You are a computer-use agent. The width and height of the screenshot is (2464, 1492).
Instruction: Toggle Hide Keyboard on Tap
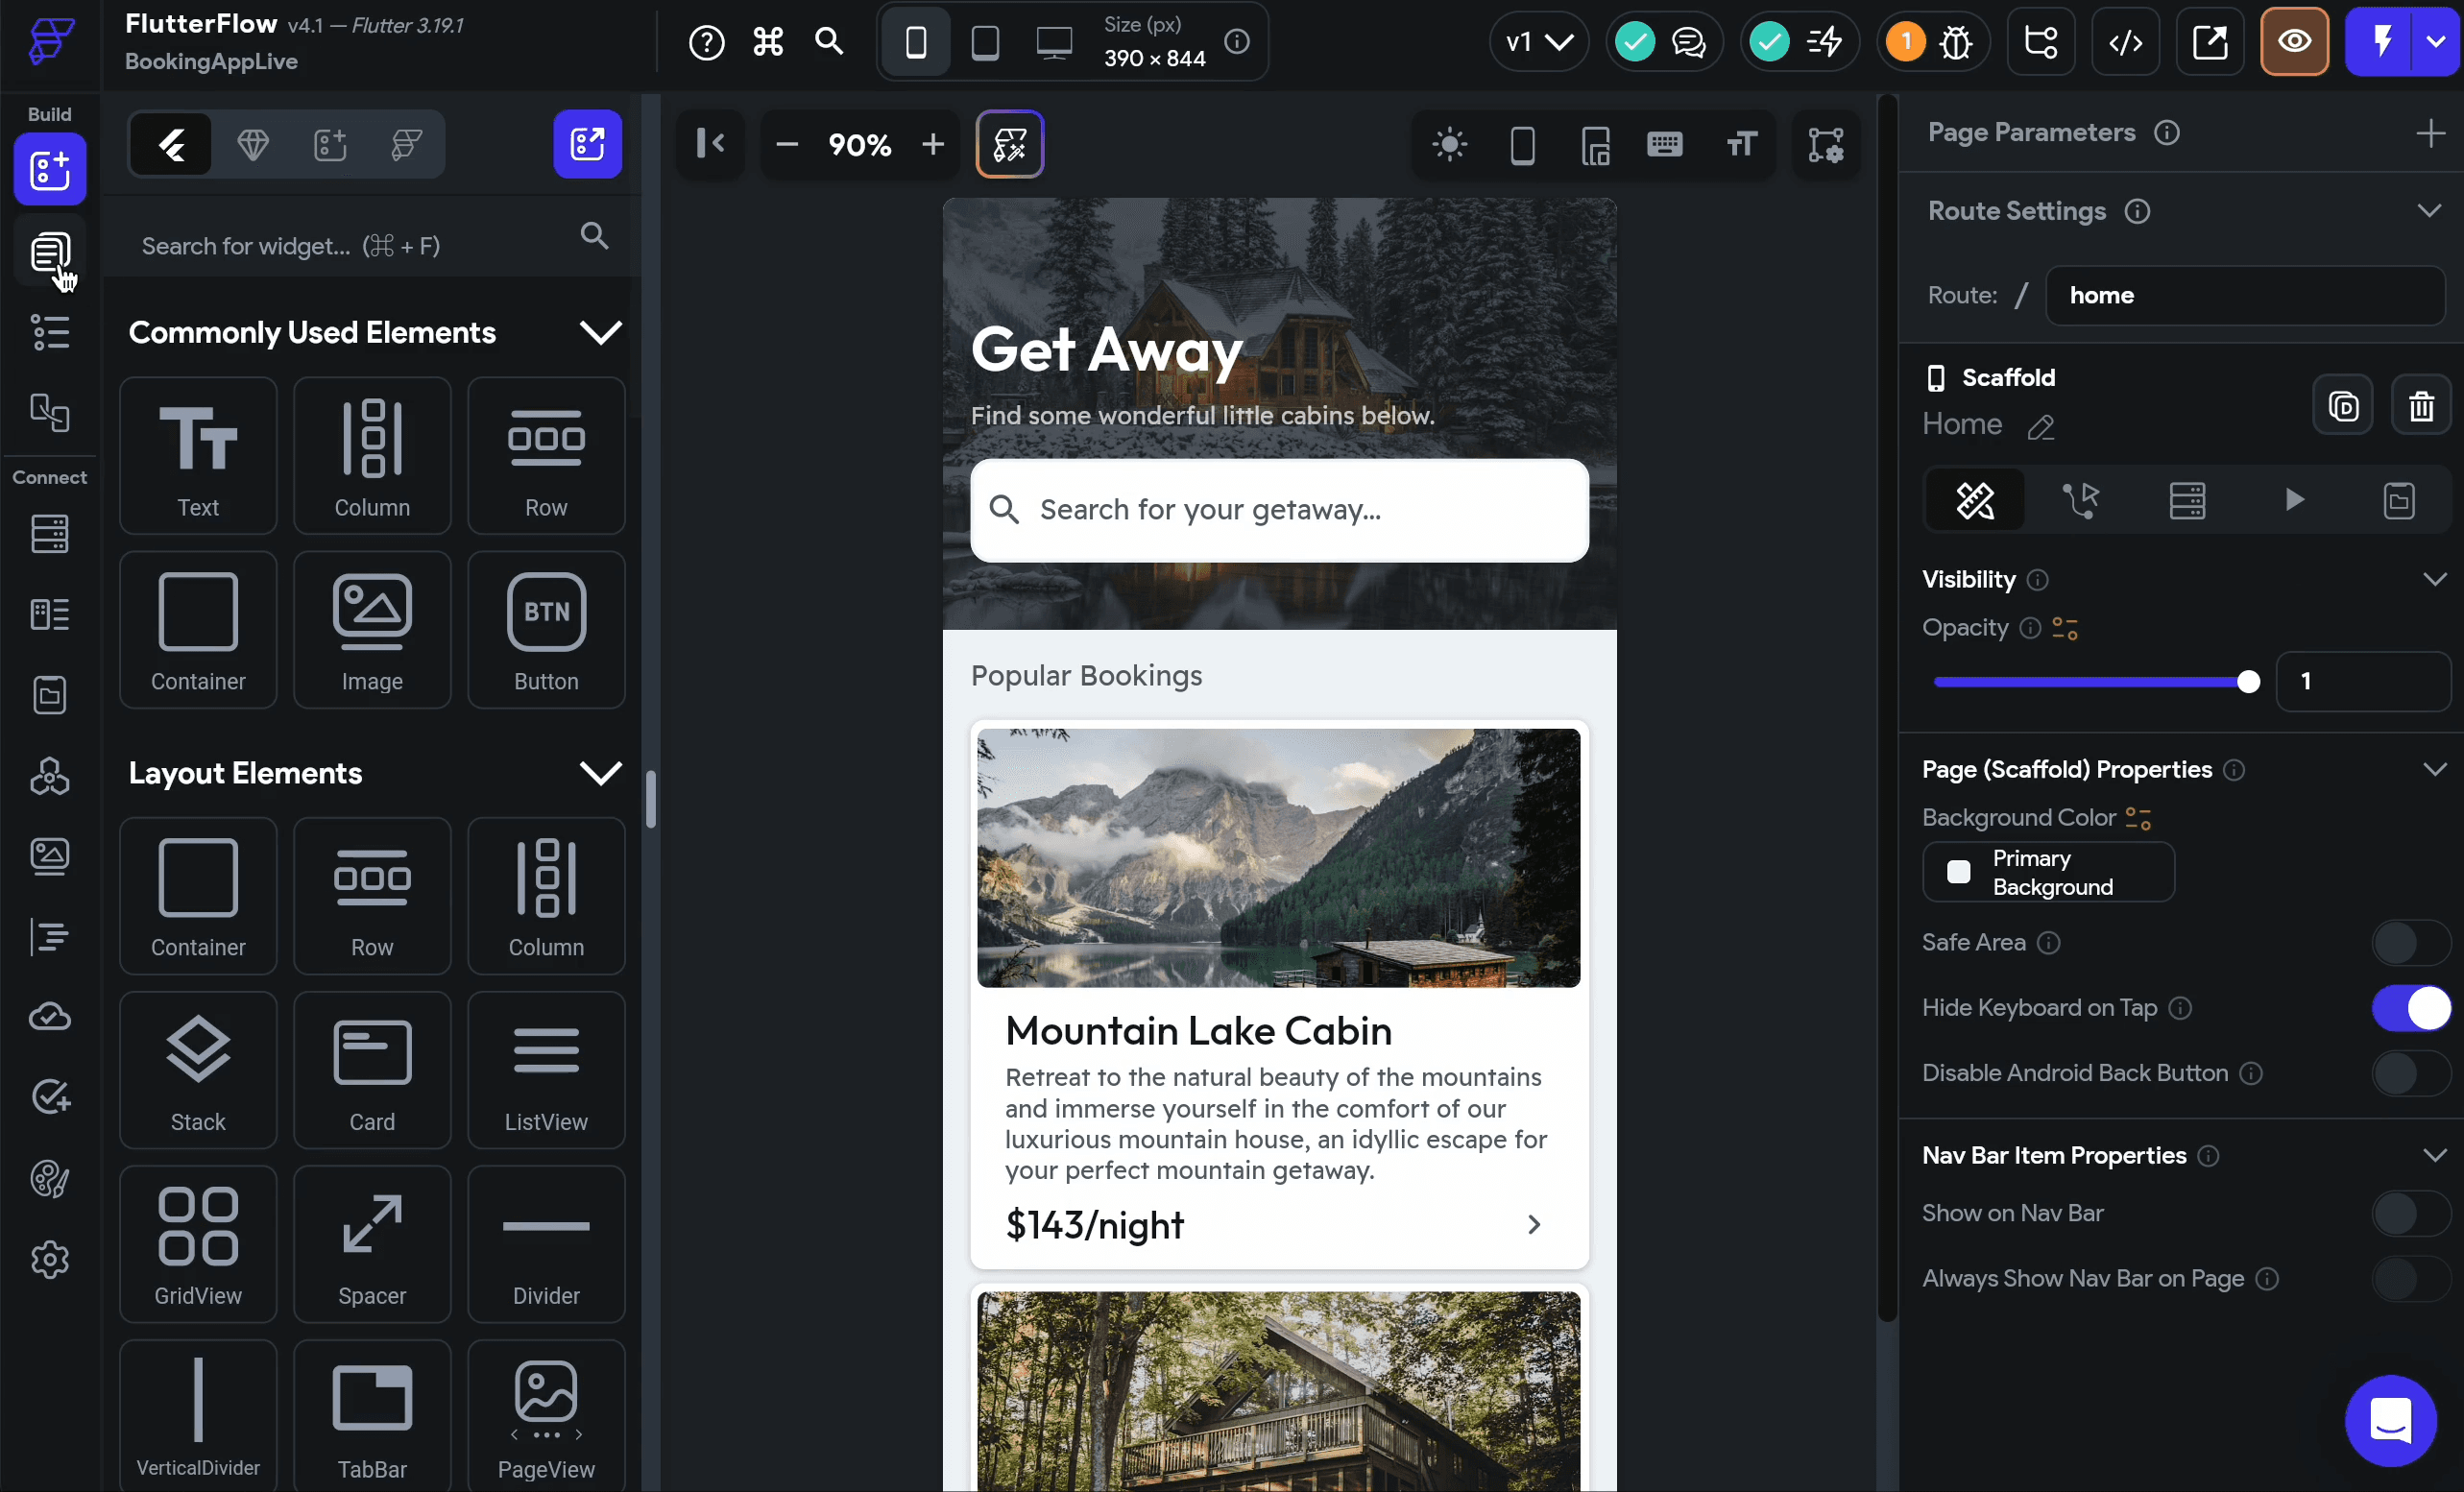coord(2412,1009)
